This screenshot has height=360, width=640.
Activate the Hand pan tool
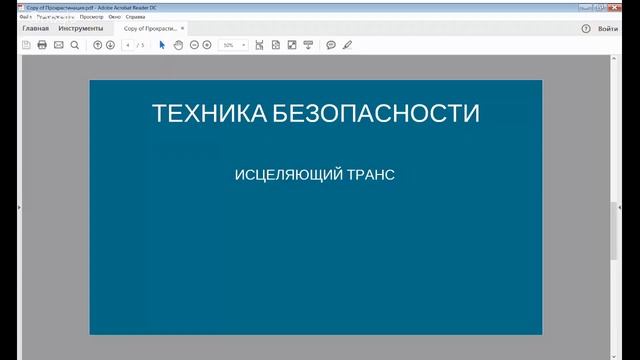[x=178, y=45]
